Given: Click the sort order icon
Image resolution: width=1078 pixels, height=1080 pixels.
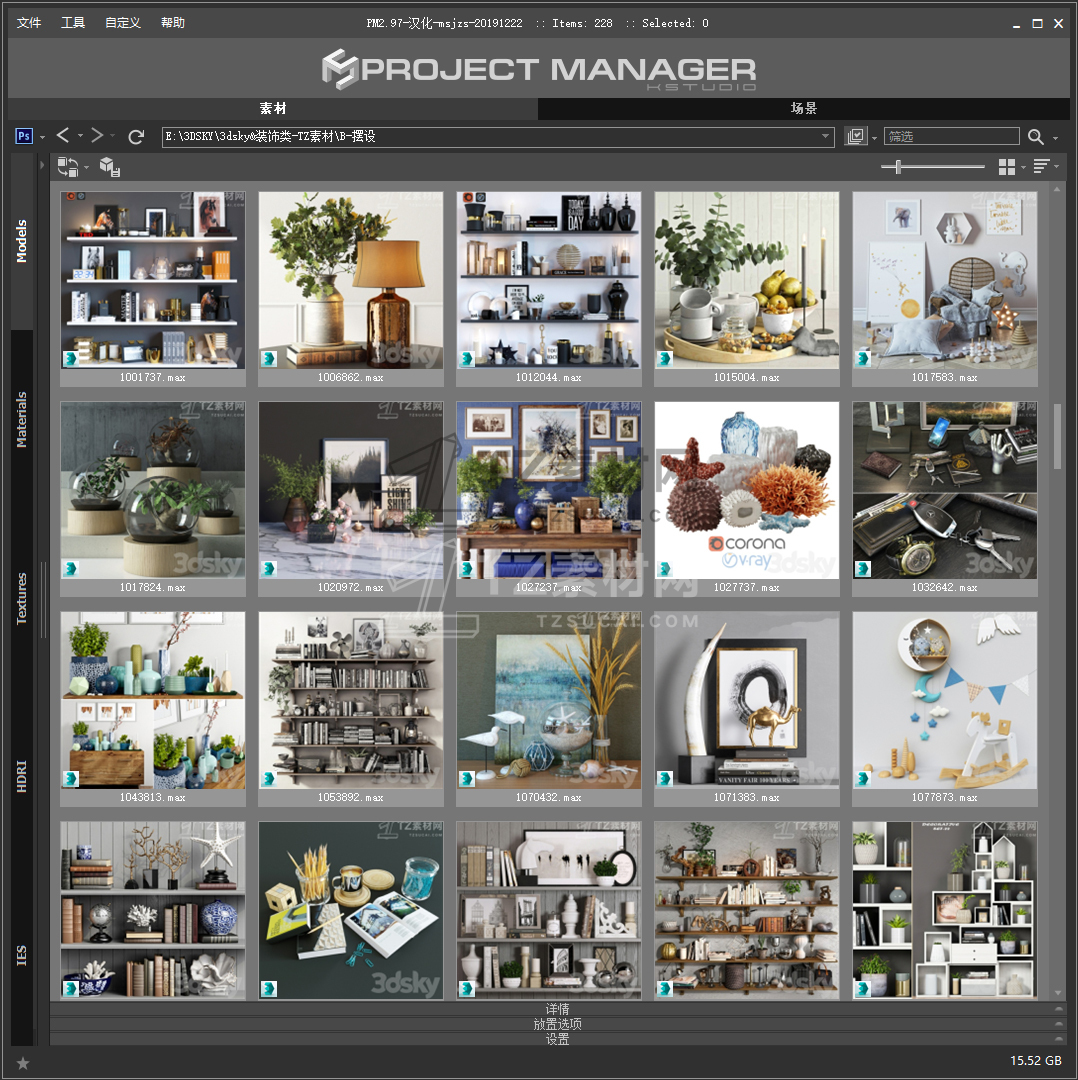Looking at the screenshot, I should (1041, 166).
